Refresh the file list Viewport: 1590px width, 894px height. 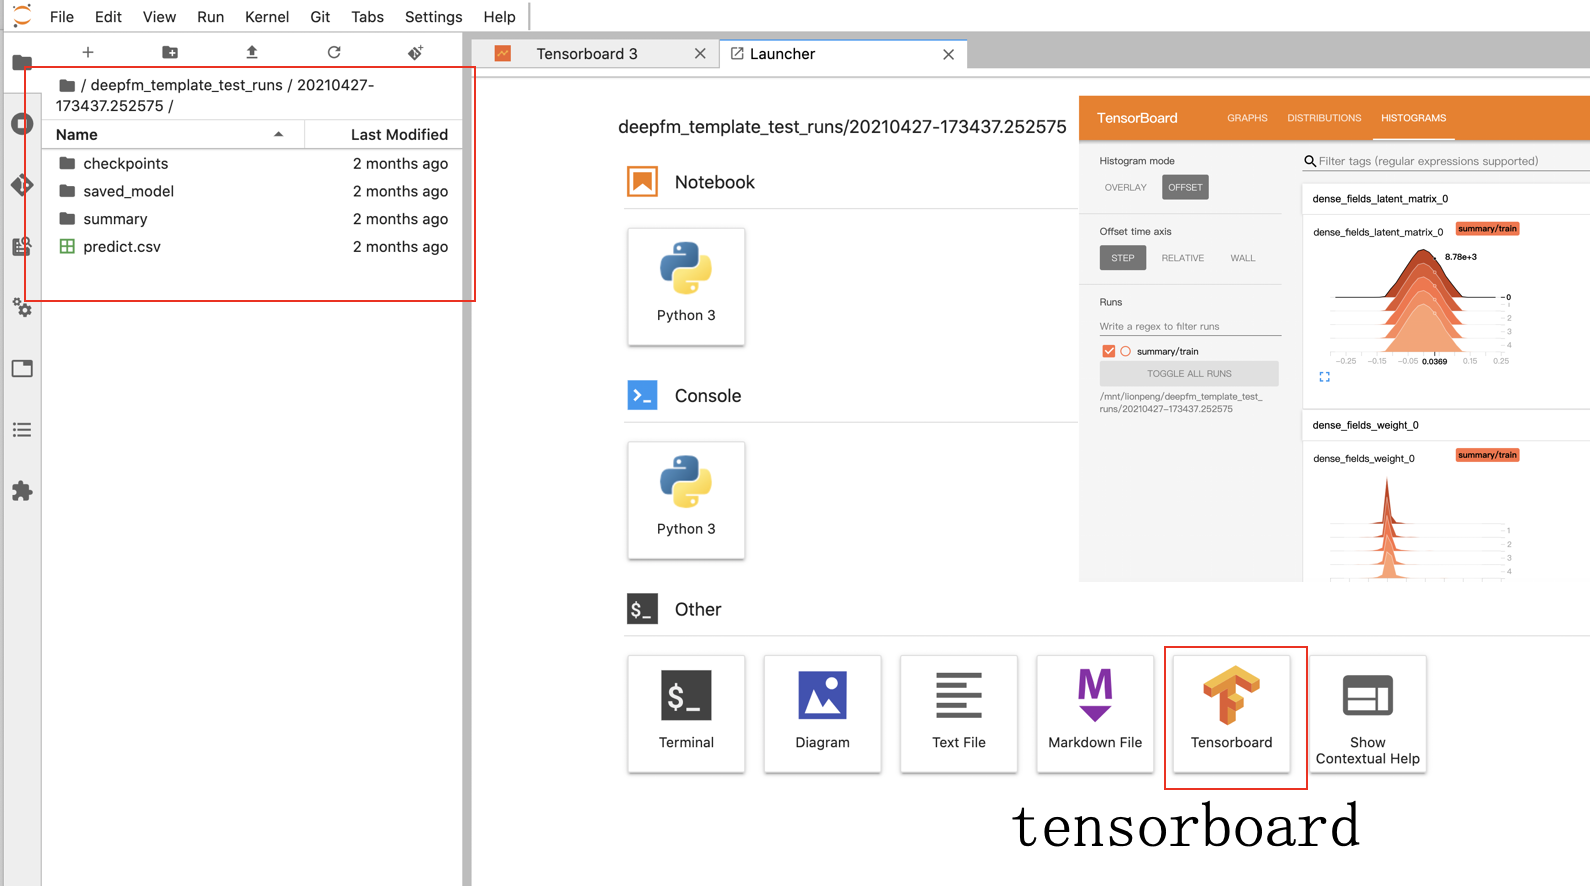(x=334, y=52)
